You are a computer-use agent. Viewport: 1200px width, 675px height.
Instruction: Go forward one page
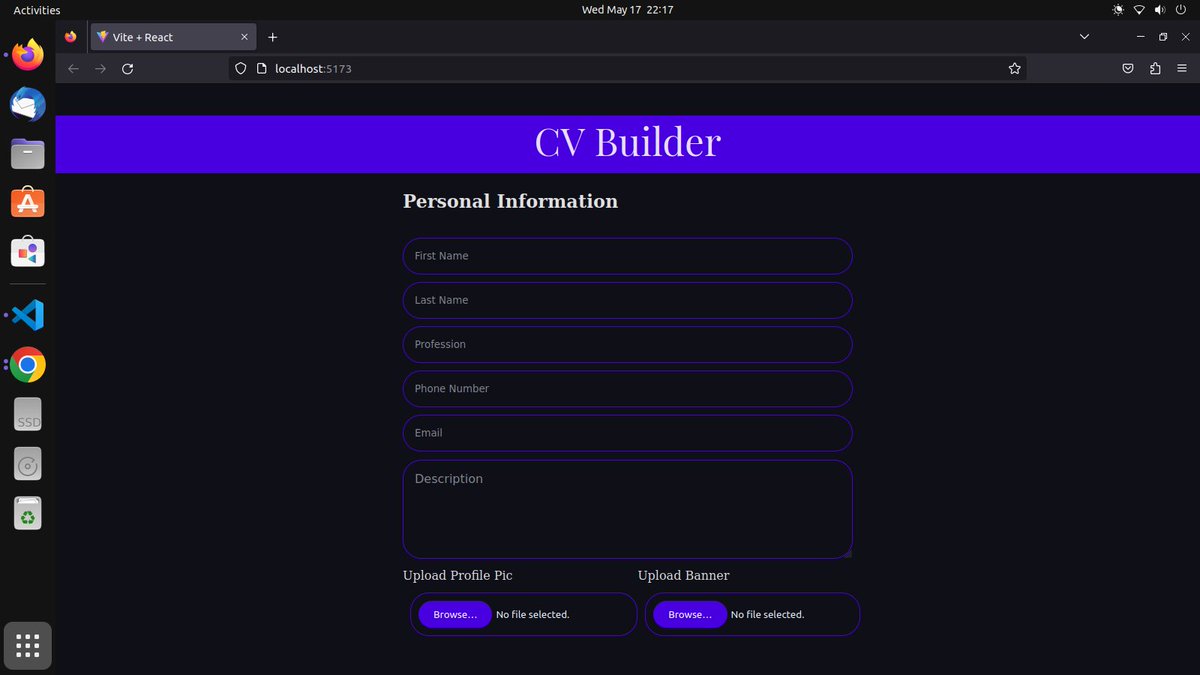(x=100, y=69)
